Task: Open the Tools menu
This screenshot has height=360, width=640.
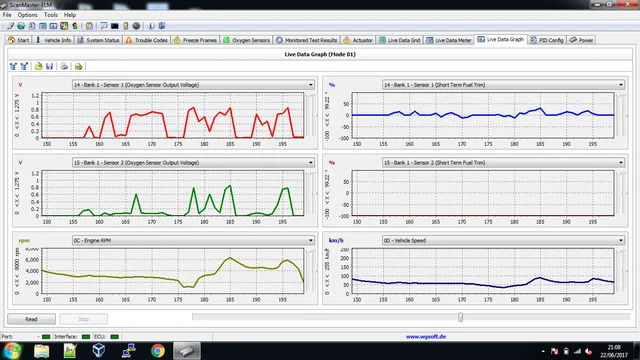Action: (x=51, y=15)
